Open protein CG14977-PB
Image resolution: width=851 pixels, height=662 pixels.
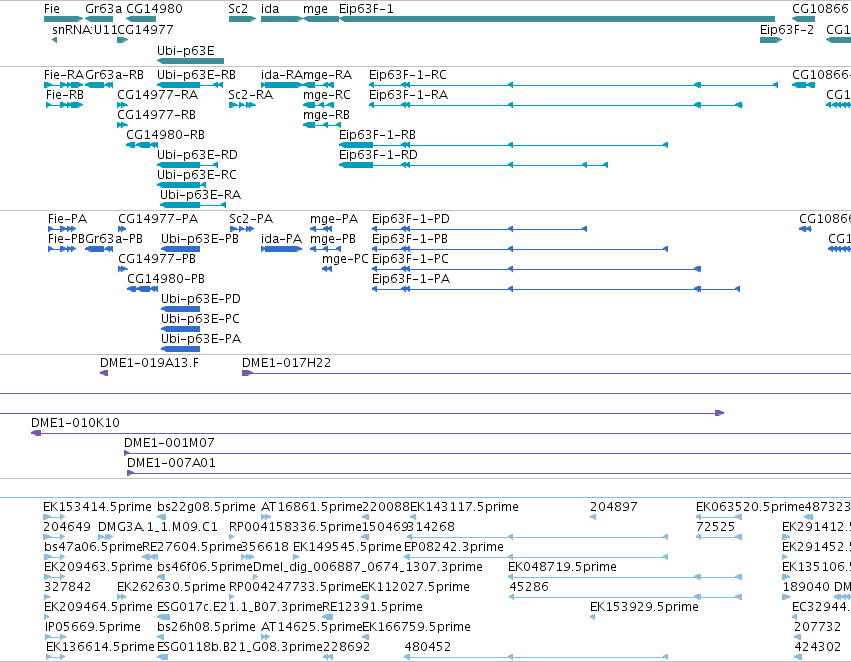point(123,269)
